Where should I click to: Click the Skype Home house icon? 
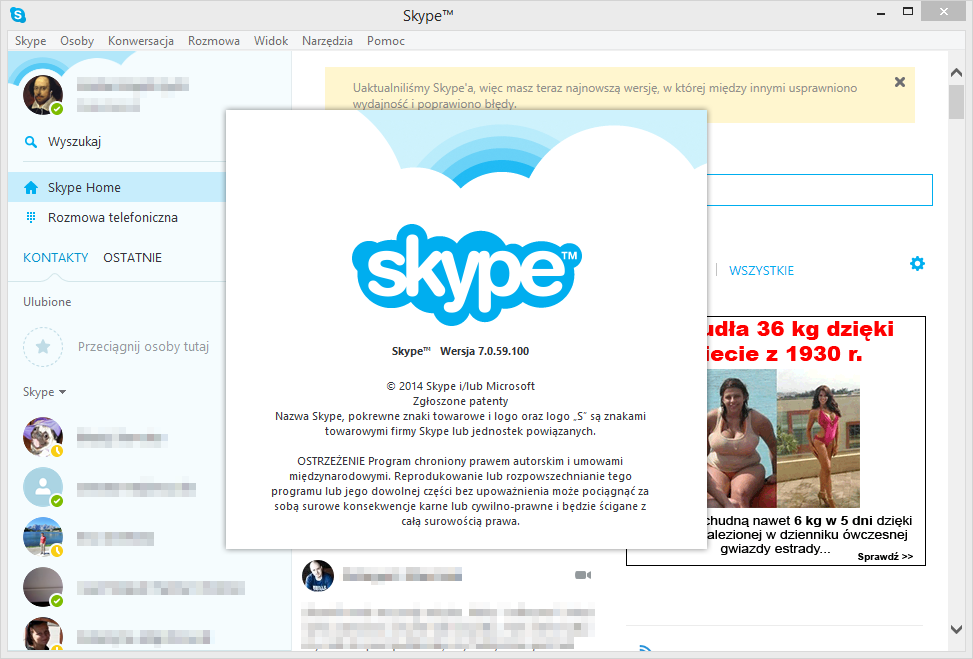click(x=30, y=187)
